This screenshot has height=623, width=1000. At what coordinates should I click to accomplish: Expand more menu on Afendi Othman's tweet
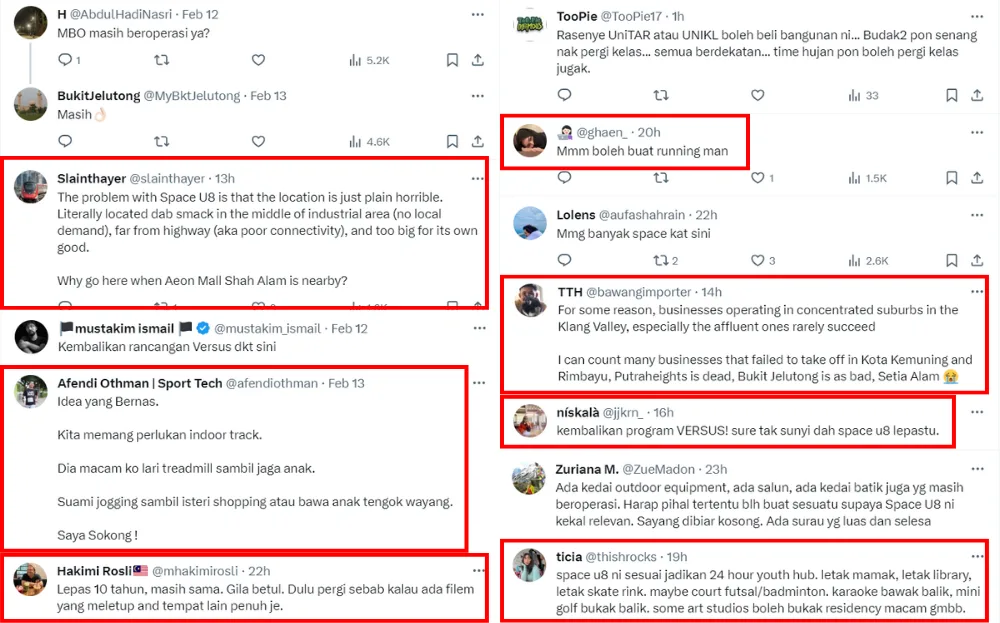click(478, 383)
